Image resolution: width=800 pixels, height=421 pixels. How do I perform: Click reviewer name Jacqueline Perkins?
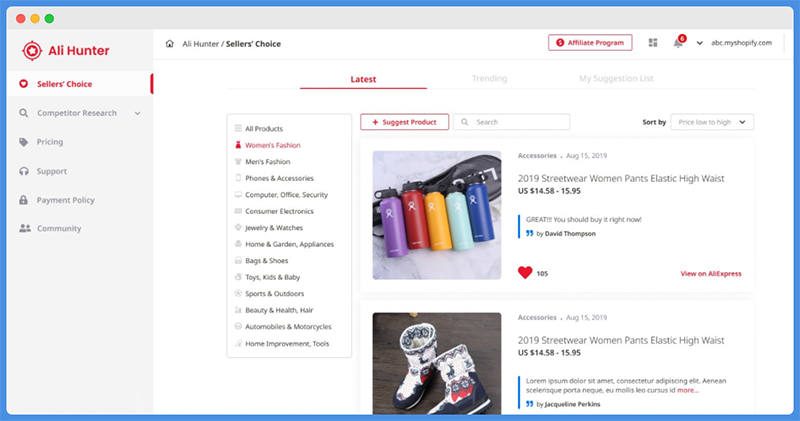pyautogui.click(x=572, y=404)
